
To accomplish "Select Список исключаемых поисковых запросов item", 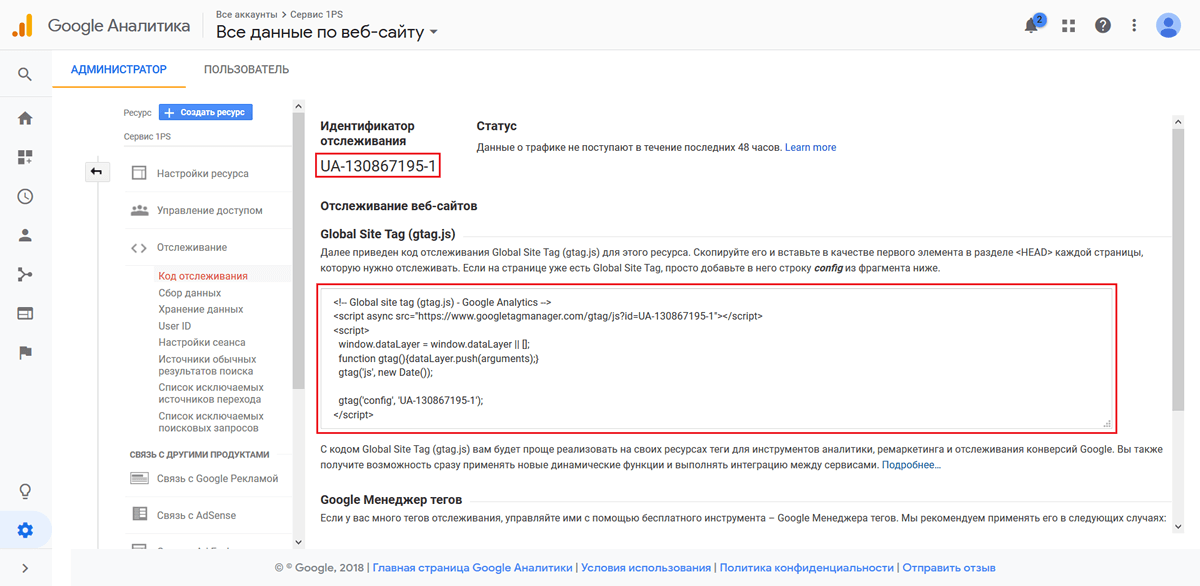I will point(211,422).
